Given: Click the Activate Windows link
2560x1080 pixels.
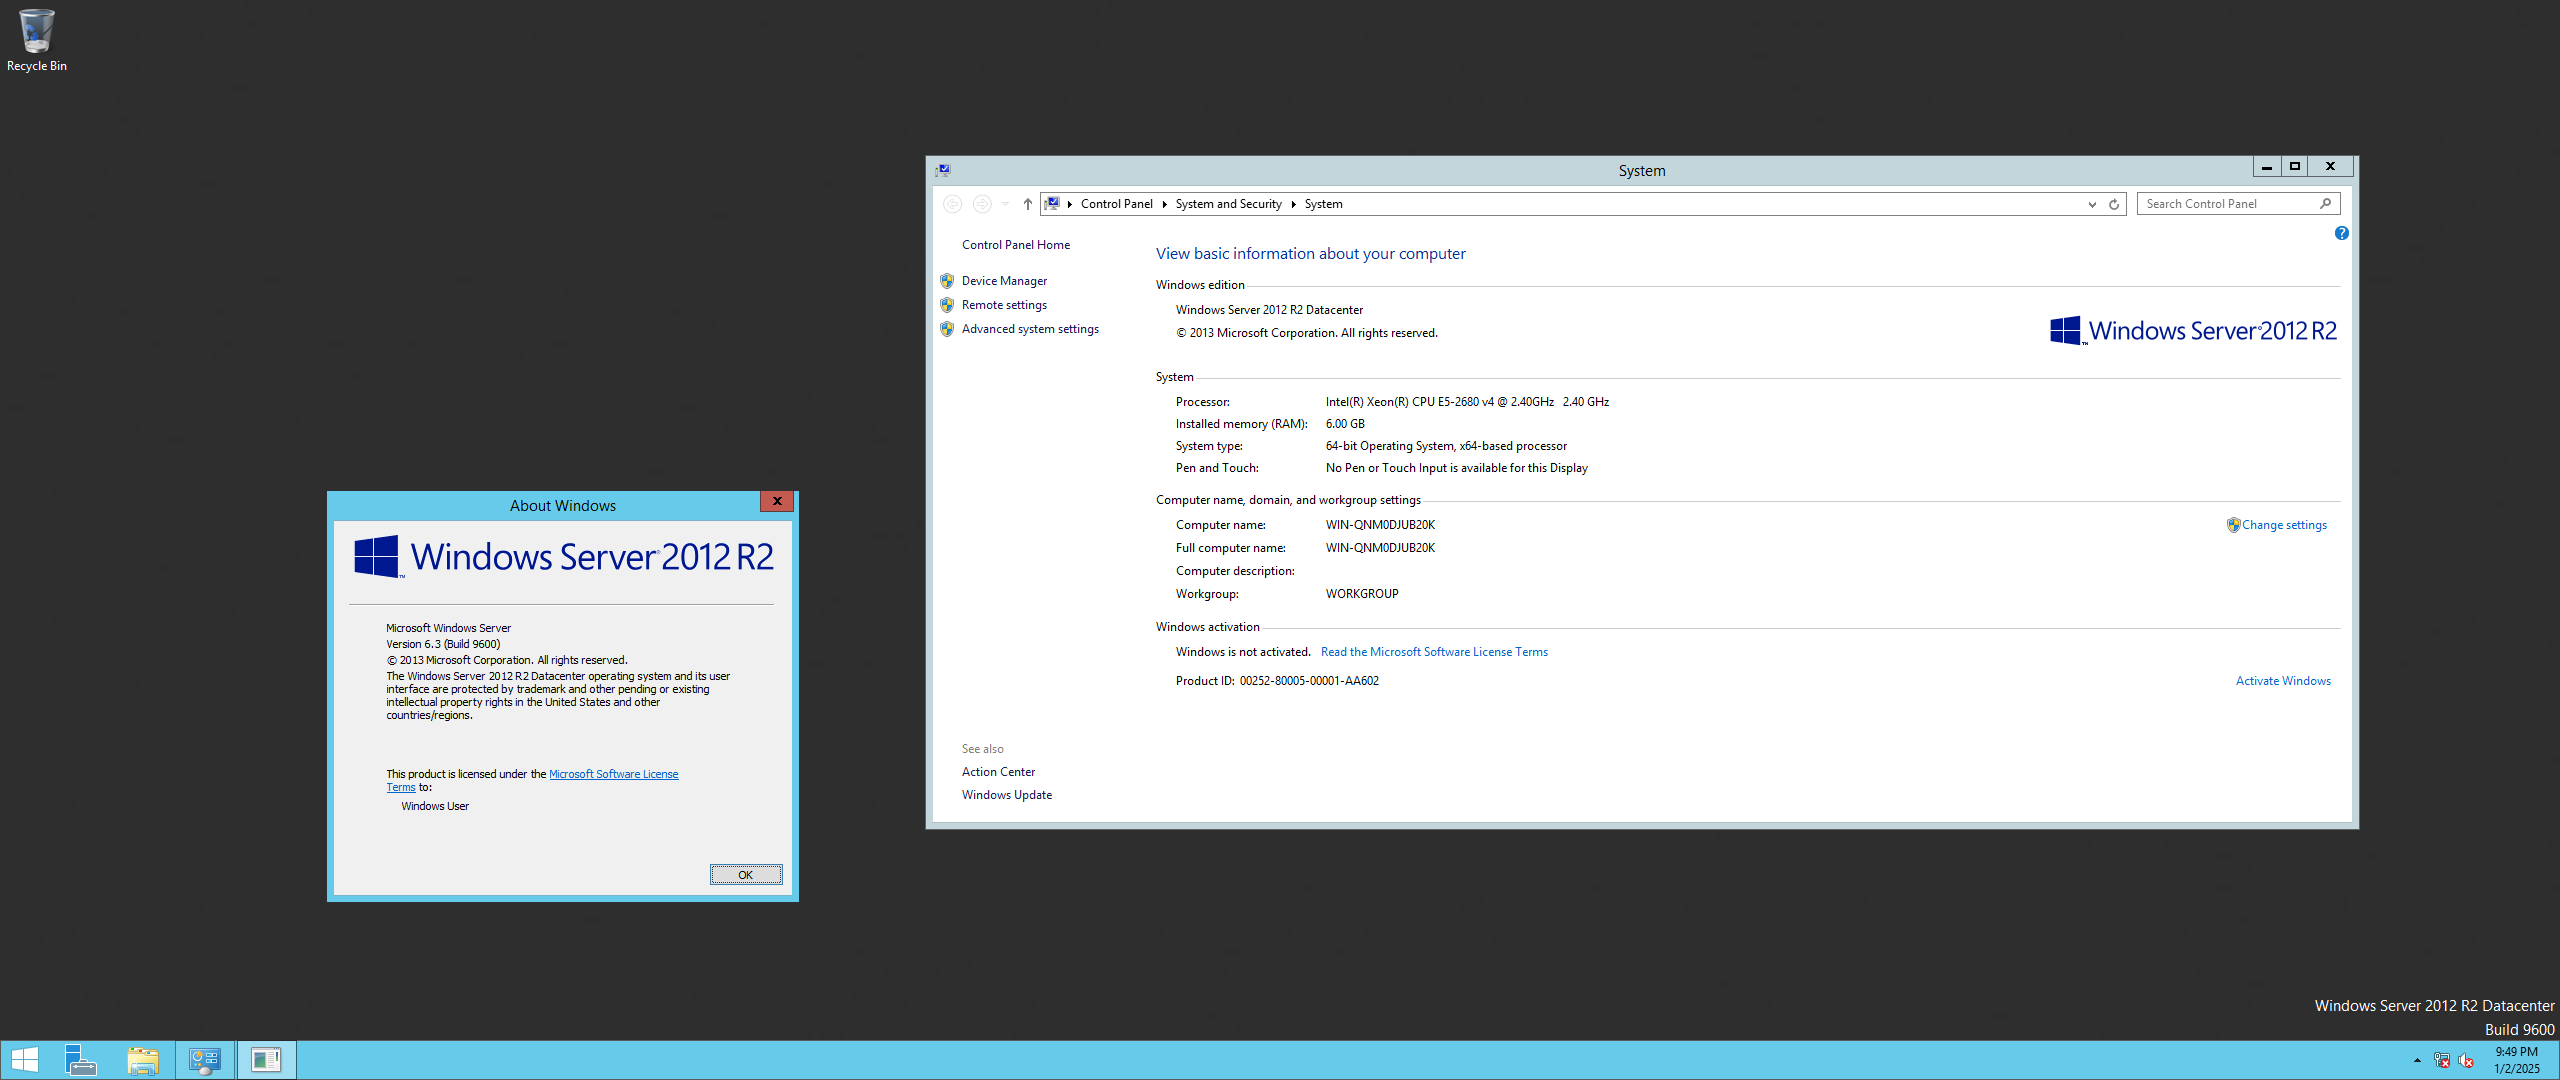Looking at the screenshot, I should 2283,681.
